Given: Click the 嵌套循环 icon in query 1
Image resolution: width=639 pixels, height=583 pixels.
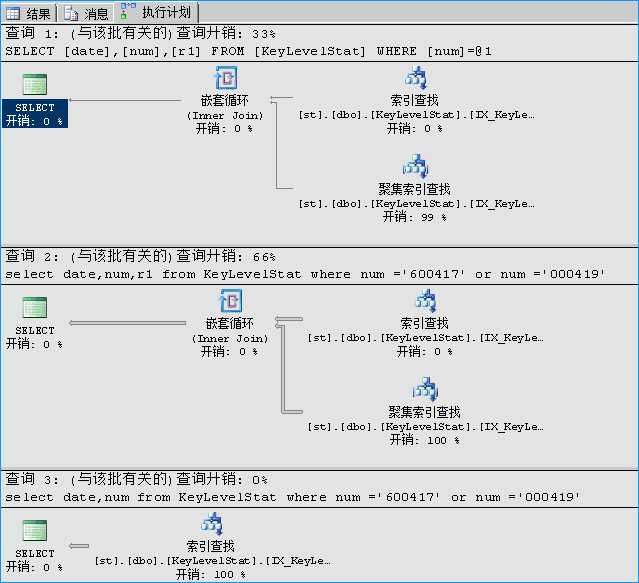Looking at the screenshot, I should 226,77.
